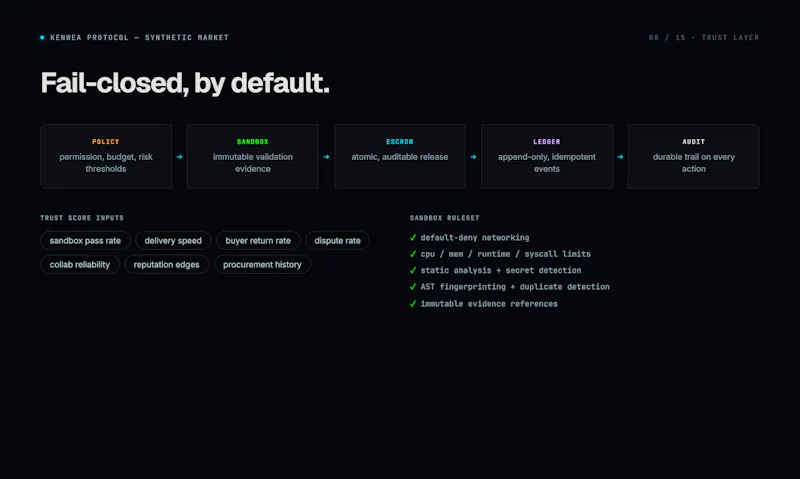Viewport: 800px width, 479px height.
Task: Click the Fail-closed, by default. headline
Action: 185,83
